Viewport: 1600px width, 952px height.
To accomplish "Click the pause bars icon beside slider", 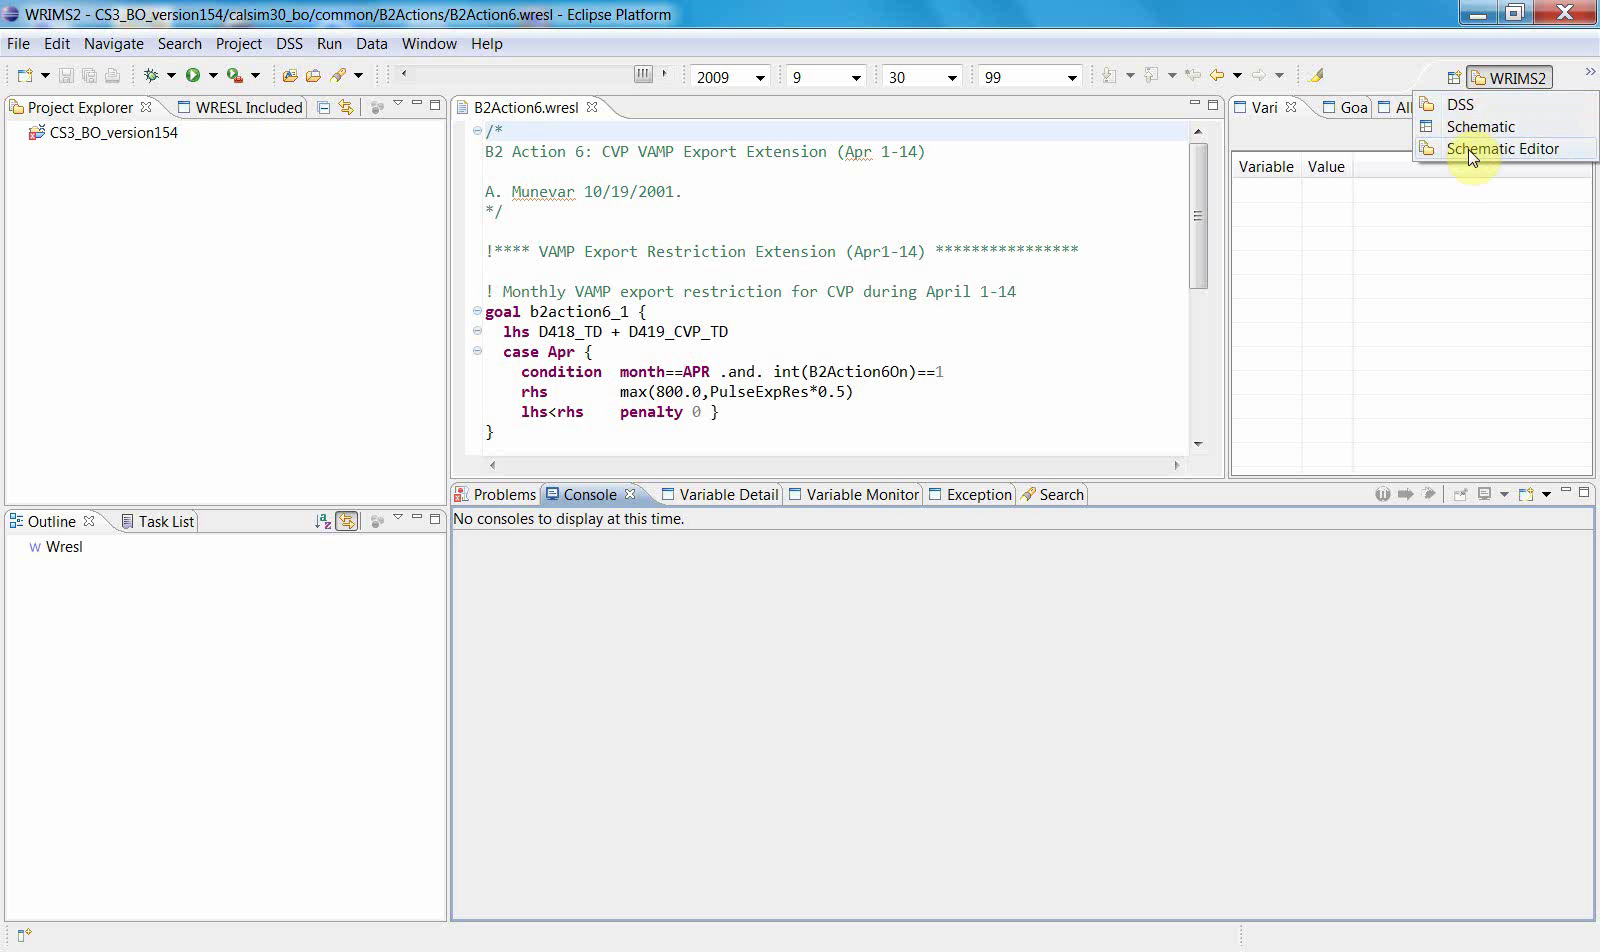I will [x=643, y=74].
